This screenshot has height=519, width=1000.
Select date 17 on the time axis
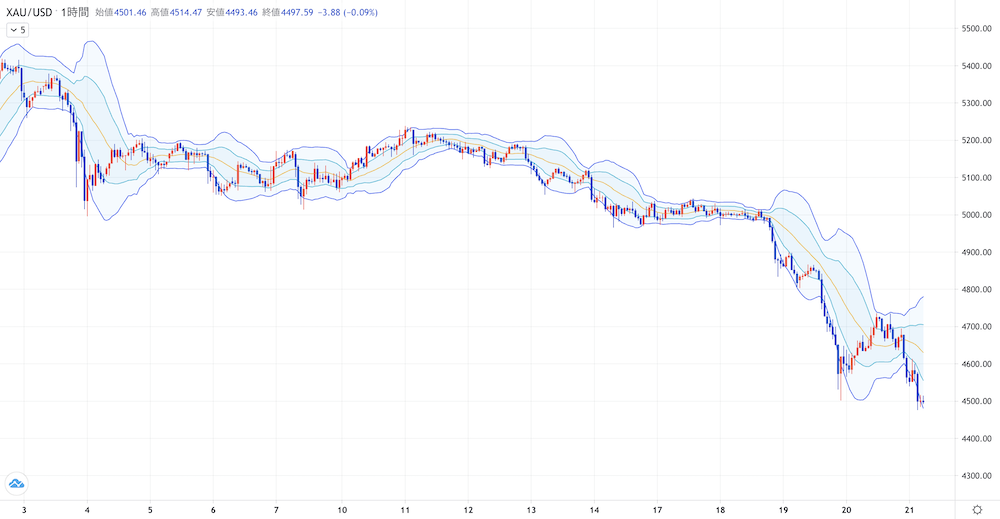[657, 509]
